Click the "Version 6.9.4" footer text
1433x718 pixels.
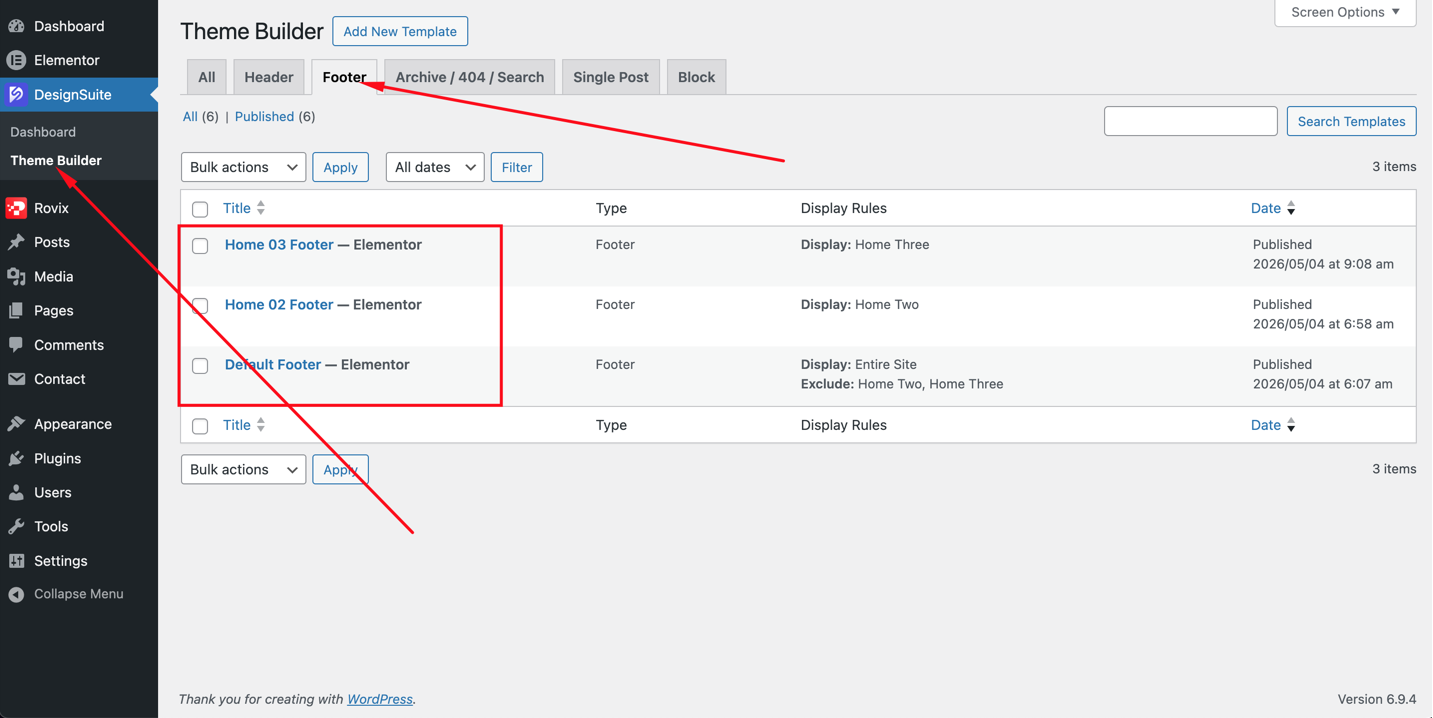click(1377, 699)
